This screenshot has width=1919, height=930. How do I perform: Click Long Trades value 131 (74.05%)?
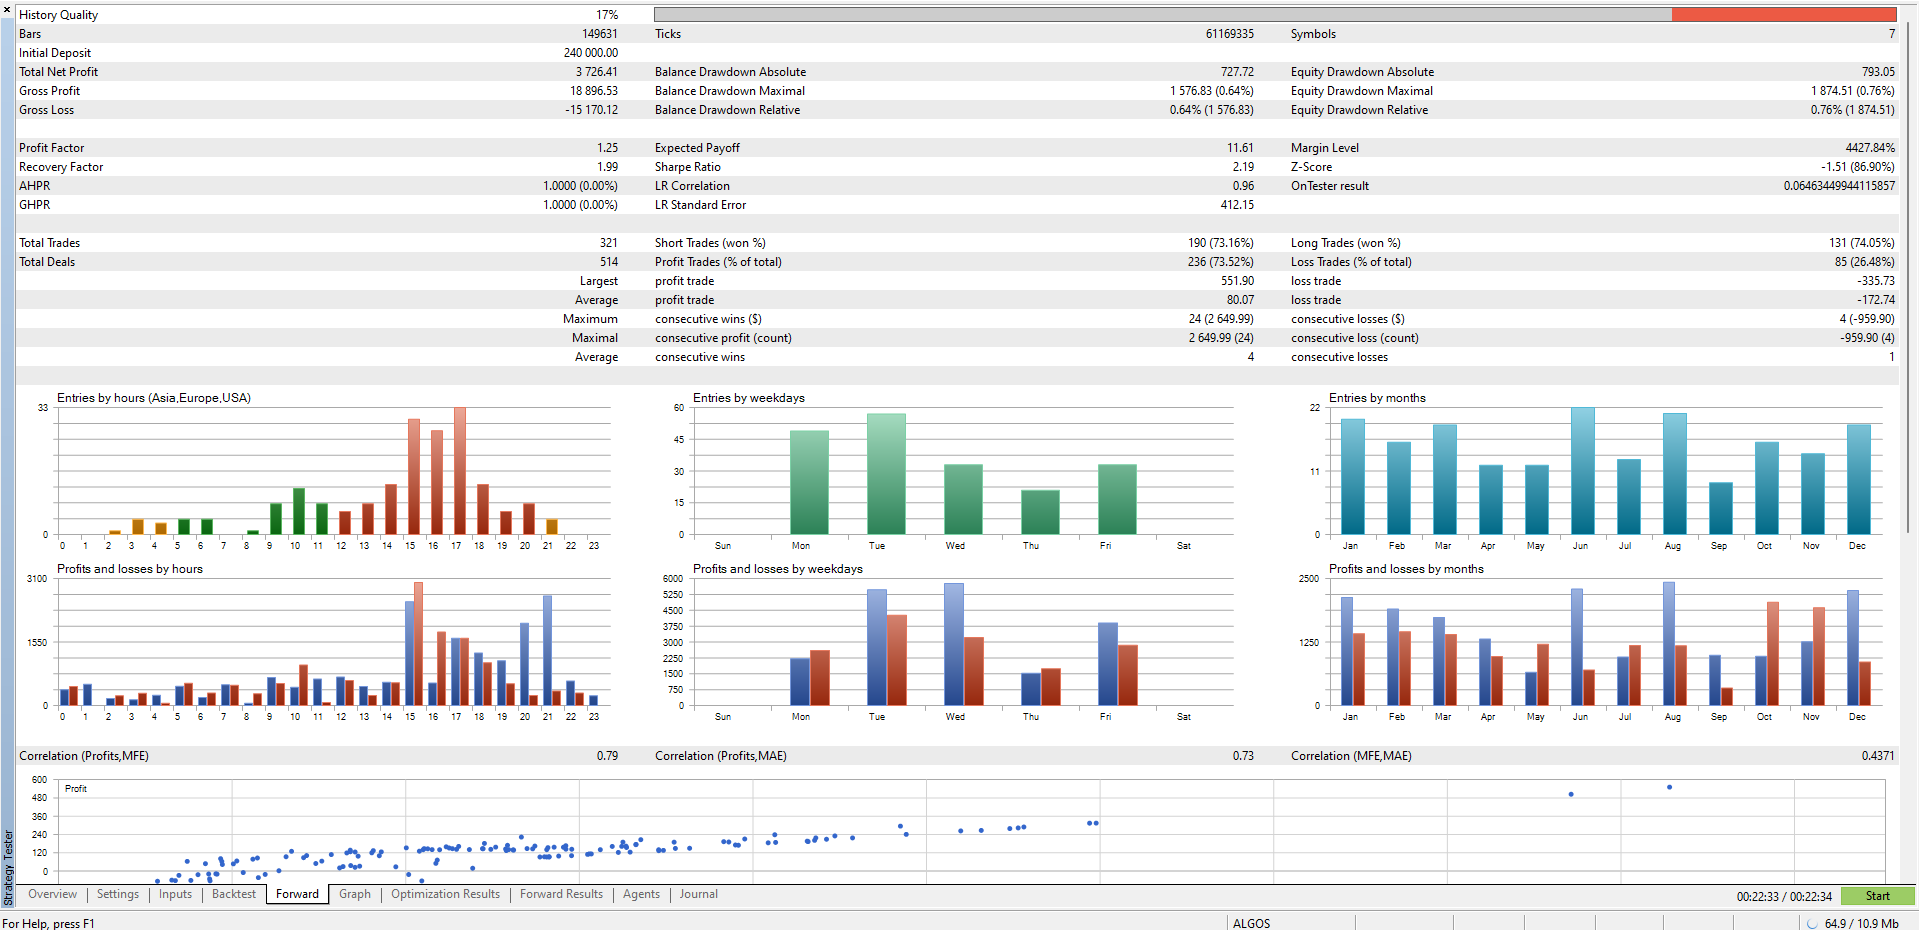click(x=1862, y=243)
